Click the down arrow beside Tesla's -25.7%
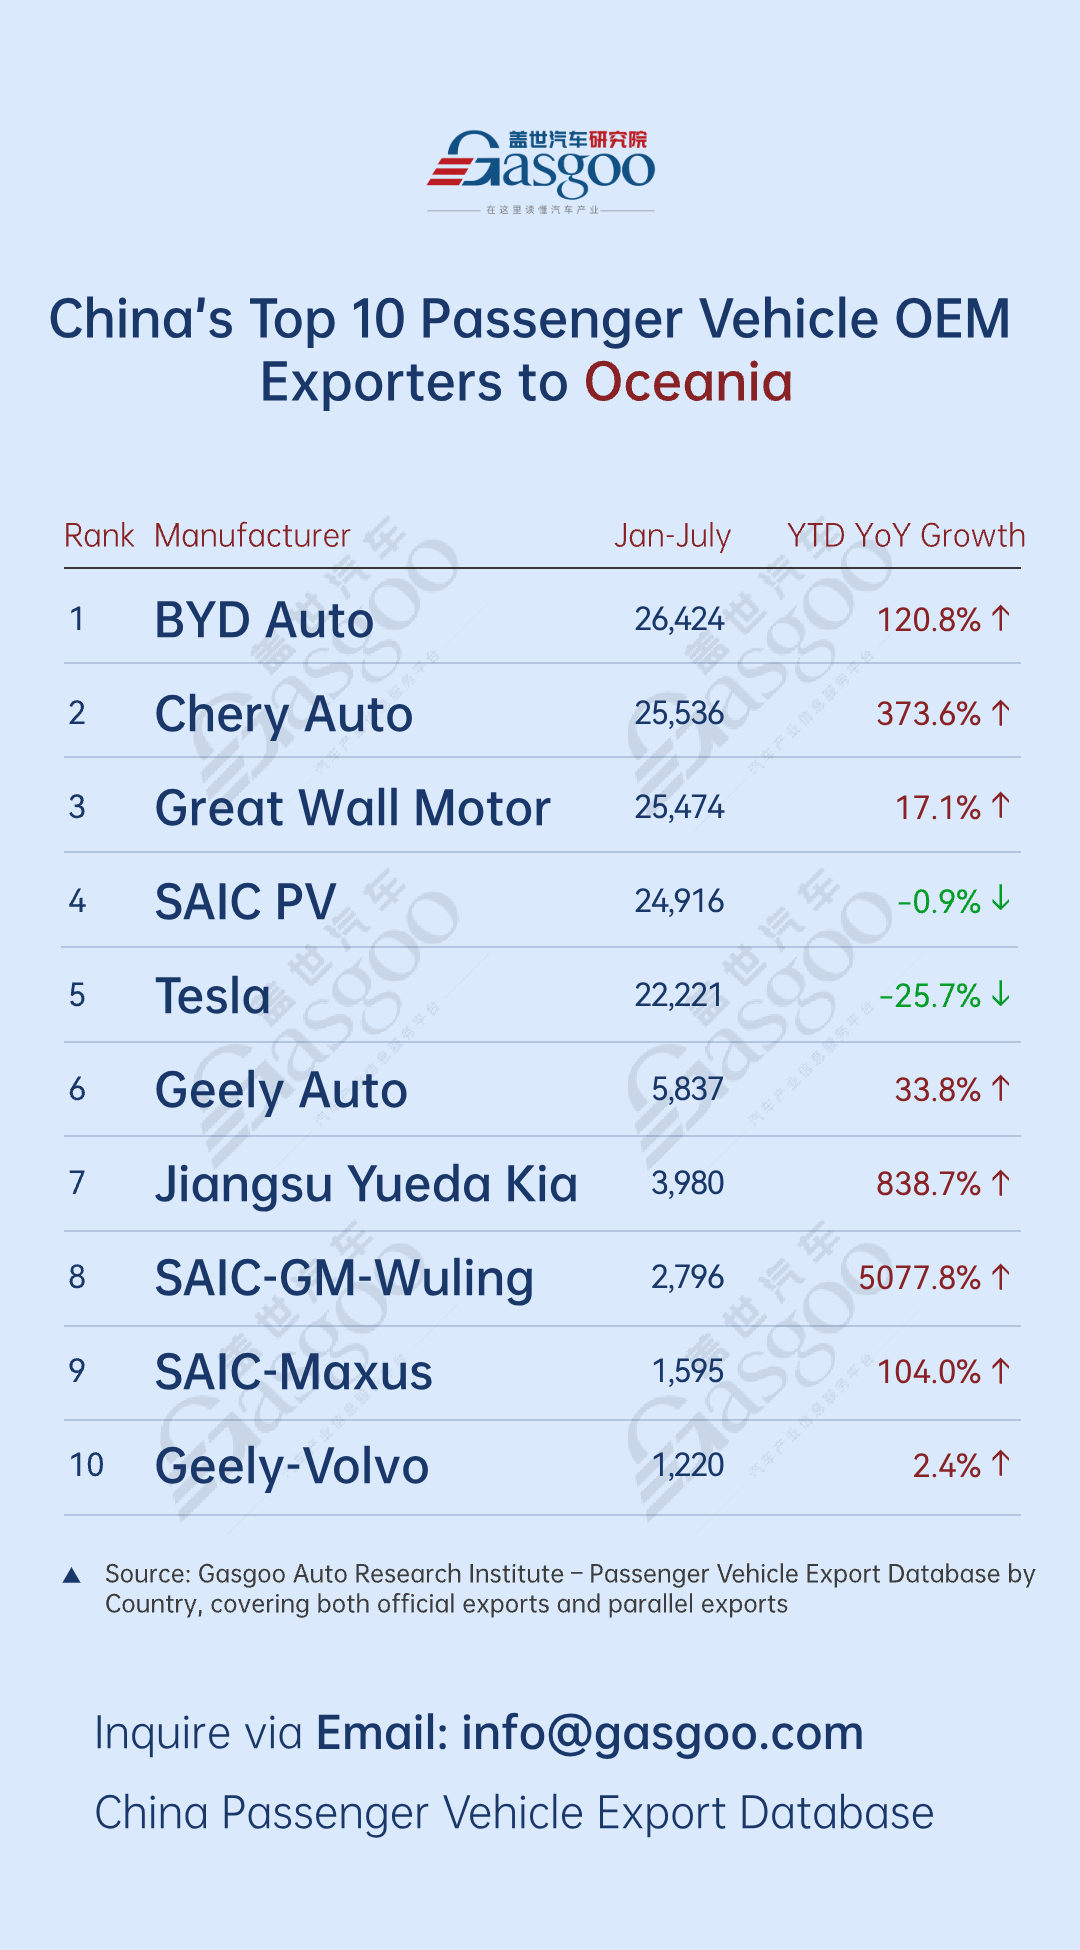This screenshot has height=1950, width=1080. (1001, 994)
